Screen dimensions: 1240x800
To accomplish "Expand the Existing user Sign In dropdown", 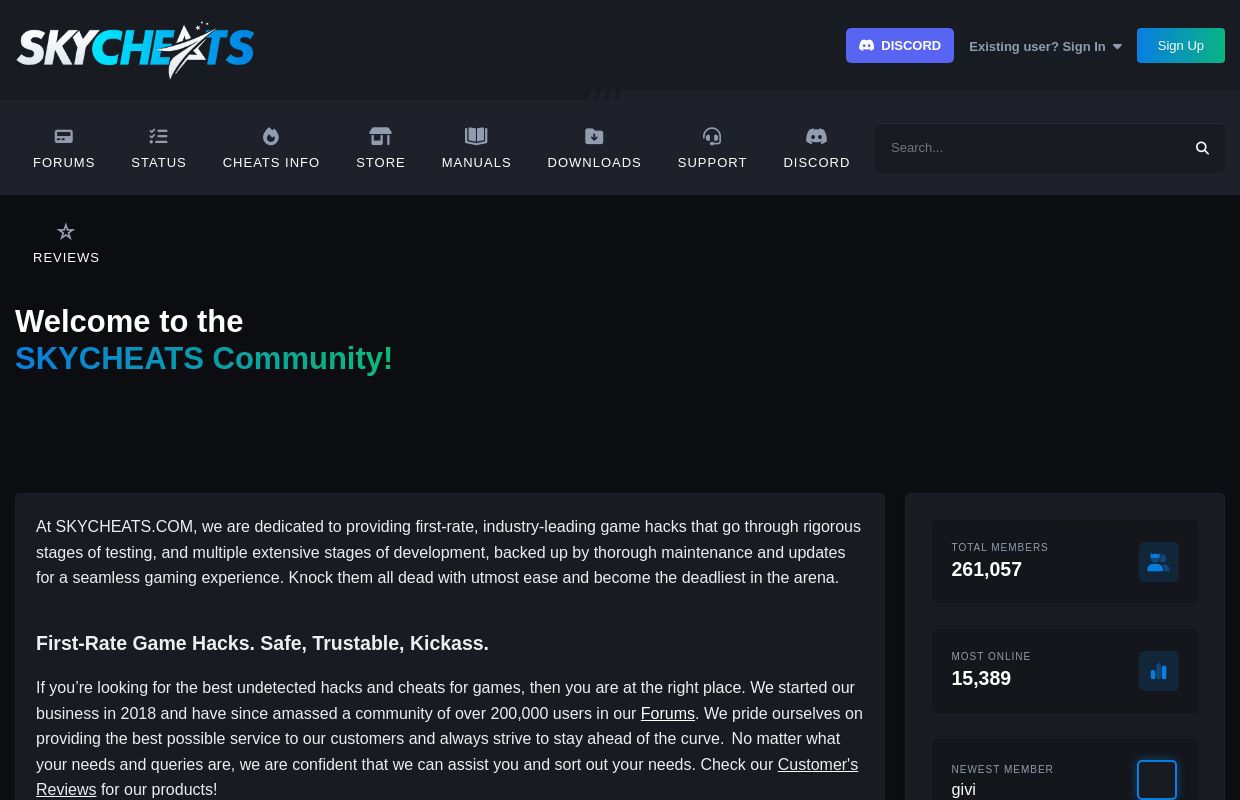I will point(1045,47).
